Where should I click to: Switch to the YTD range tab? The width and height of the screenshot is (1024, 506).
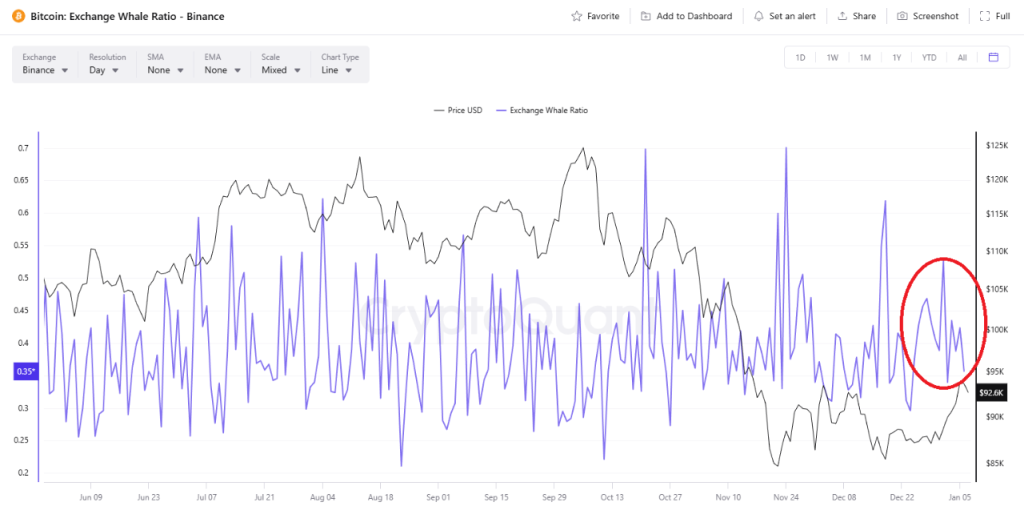(929, 57)
